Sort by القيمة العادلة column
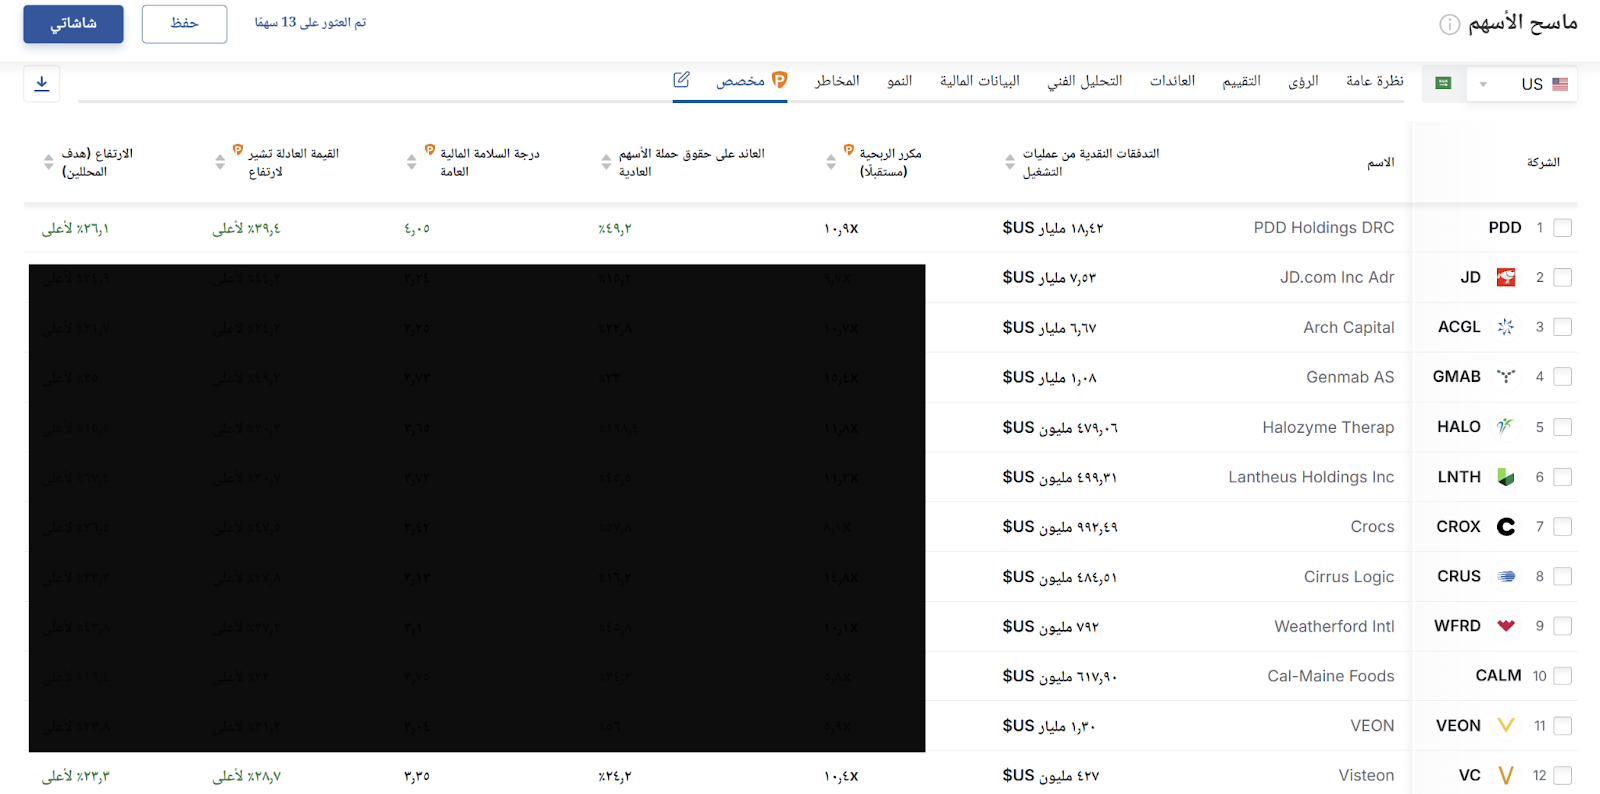Image resolution: width=1600 pixels, height=794 pixels. pyautogui.click(x=220, y=162)
